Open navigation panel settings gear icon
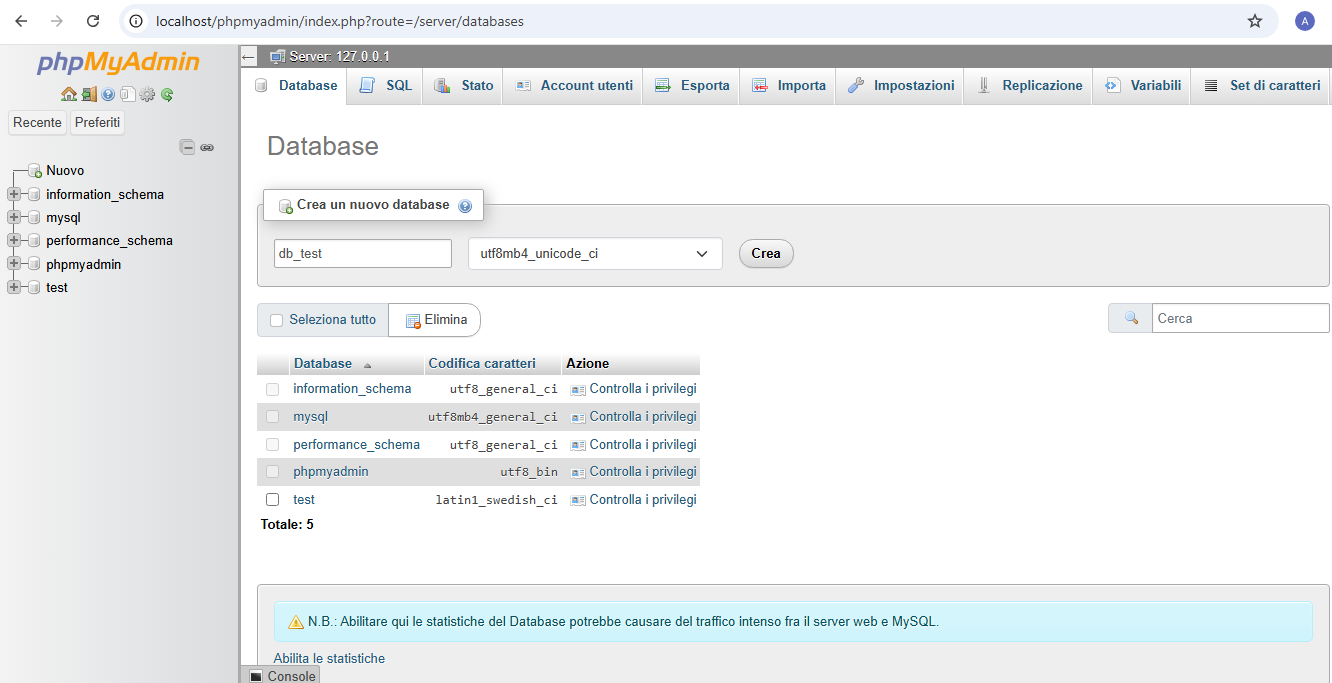This screenshot has width=1332, height=683. pos(147,94)
